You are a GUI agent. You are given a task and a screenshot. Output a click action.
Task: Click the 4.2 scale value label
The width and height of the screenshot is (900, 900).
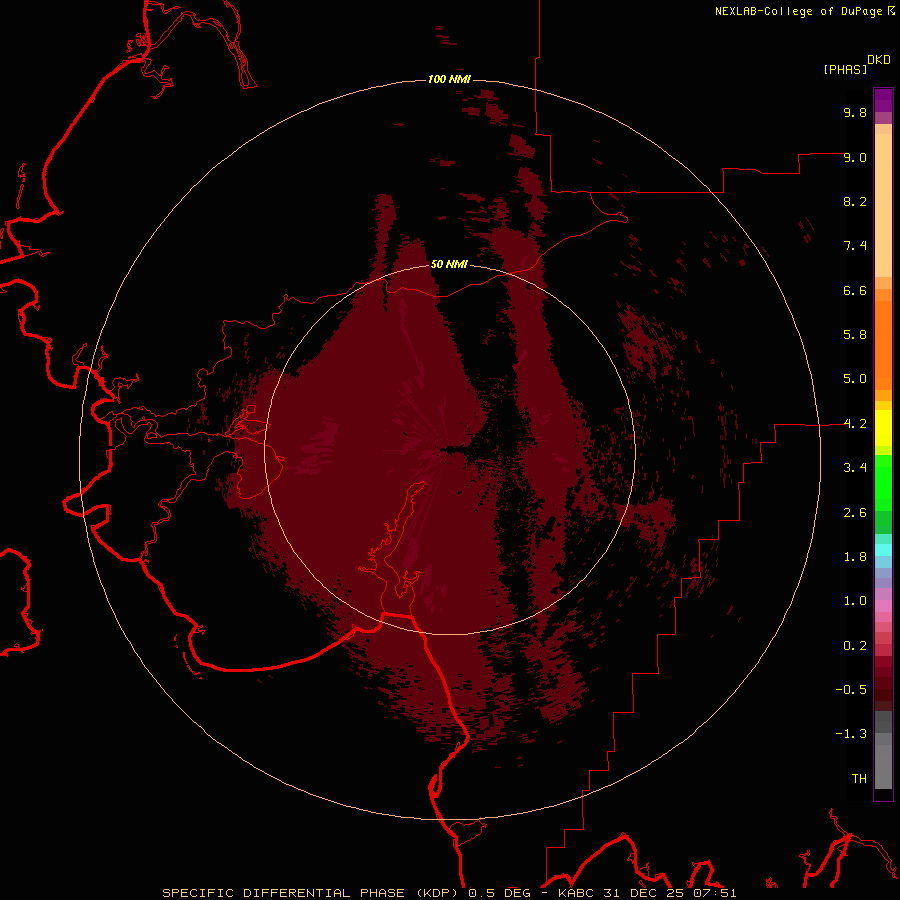[x=855, y=424]
